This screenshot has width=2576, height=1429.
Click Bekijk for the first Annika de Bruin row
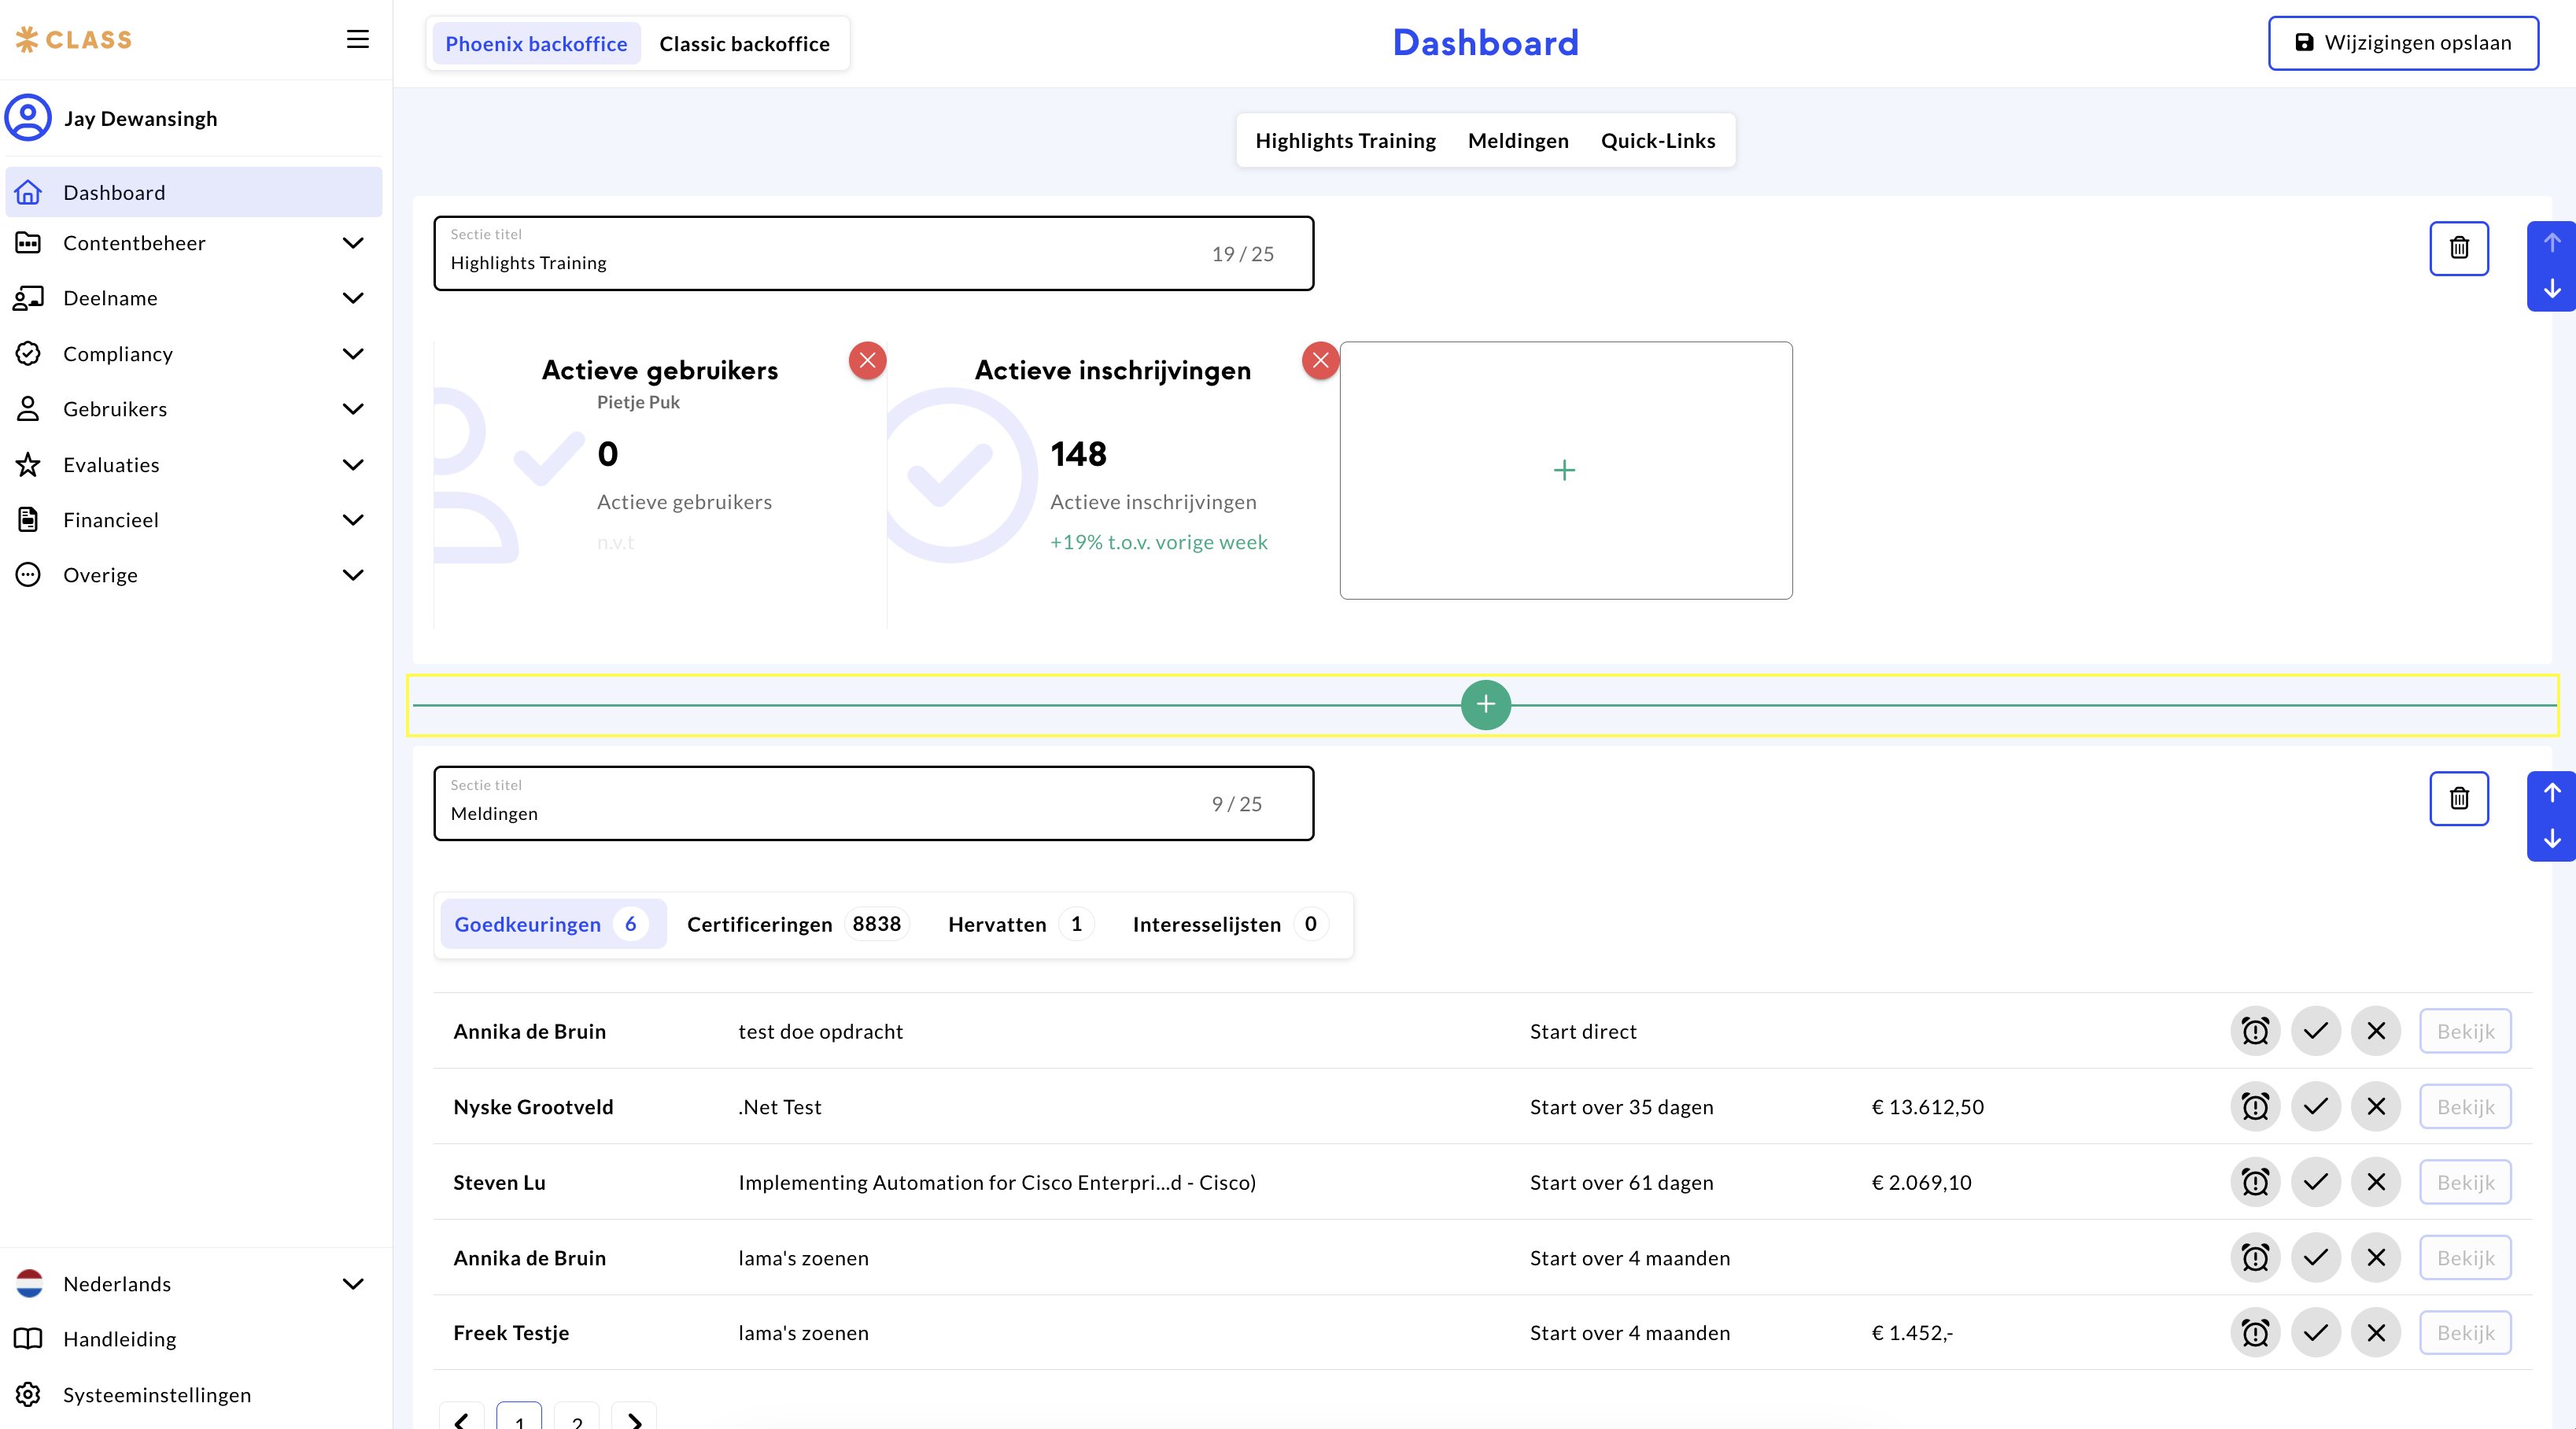tap(2464, 1031)
